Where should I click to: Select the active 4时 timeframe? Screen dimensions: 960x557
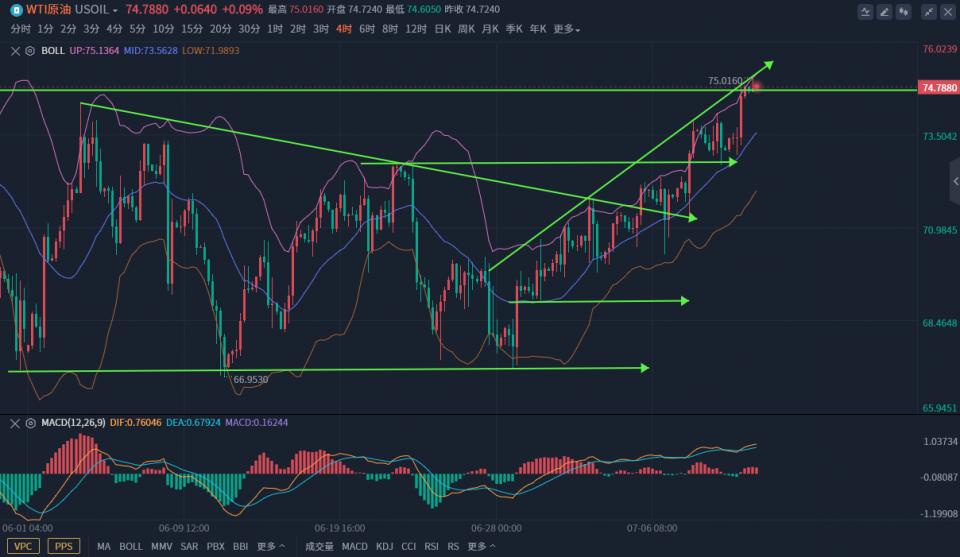[x=343, y=29]
